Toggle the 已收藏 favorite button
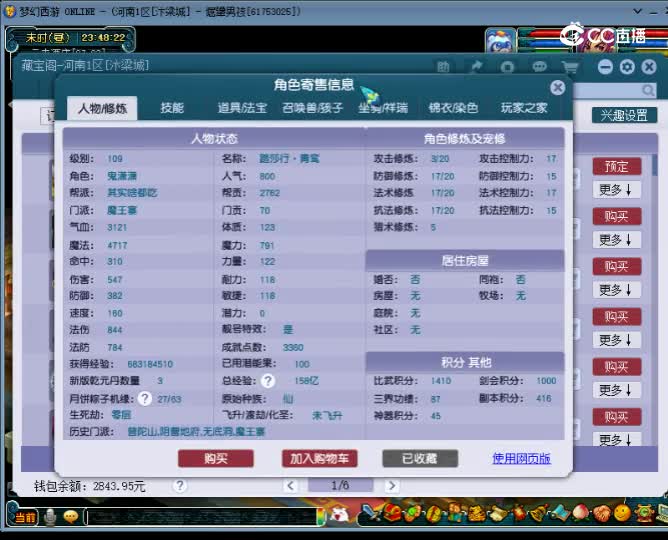 click(420, 458)
